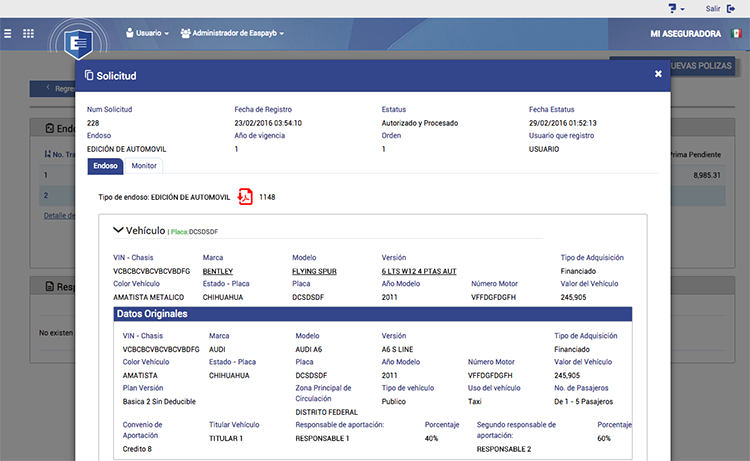Click the Resp panel document icon in background
The width and height of the screenshot is (750, 461).
[x=50, y=286]
